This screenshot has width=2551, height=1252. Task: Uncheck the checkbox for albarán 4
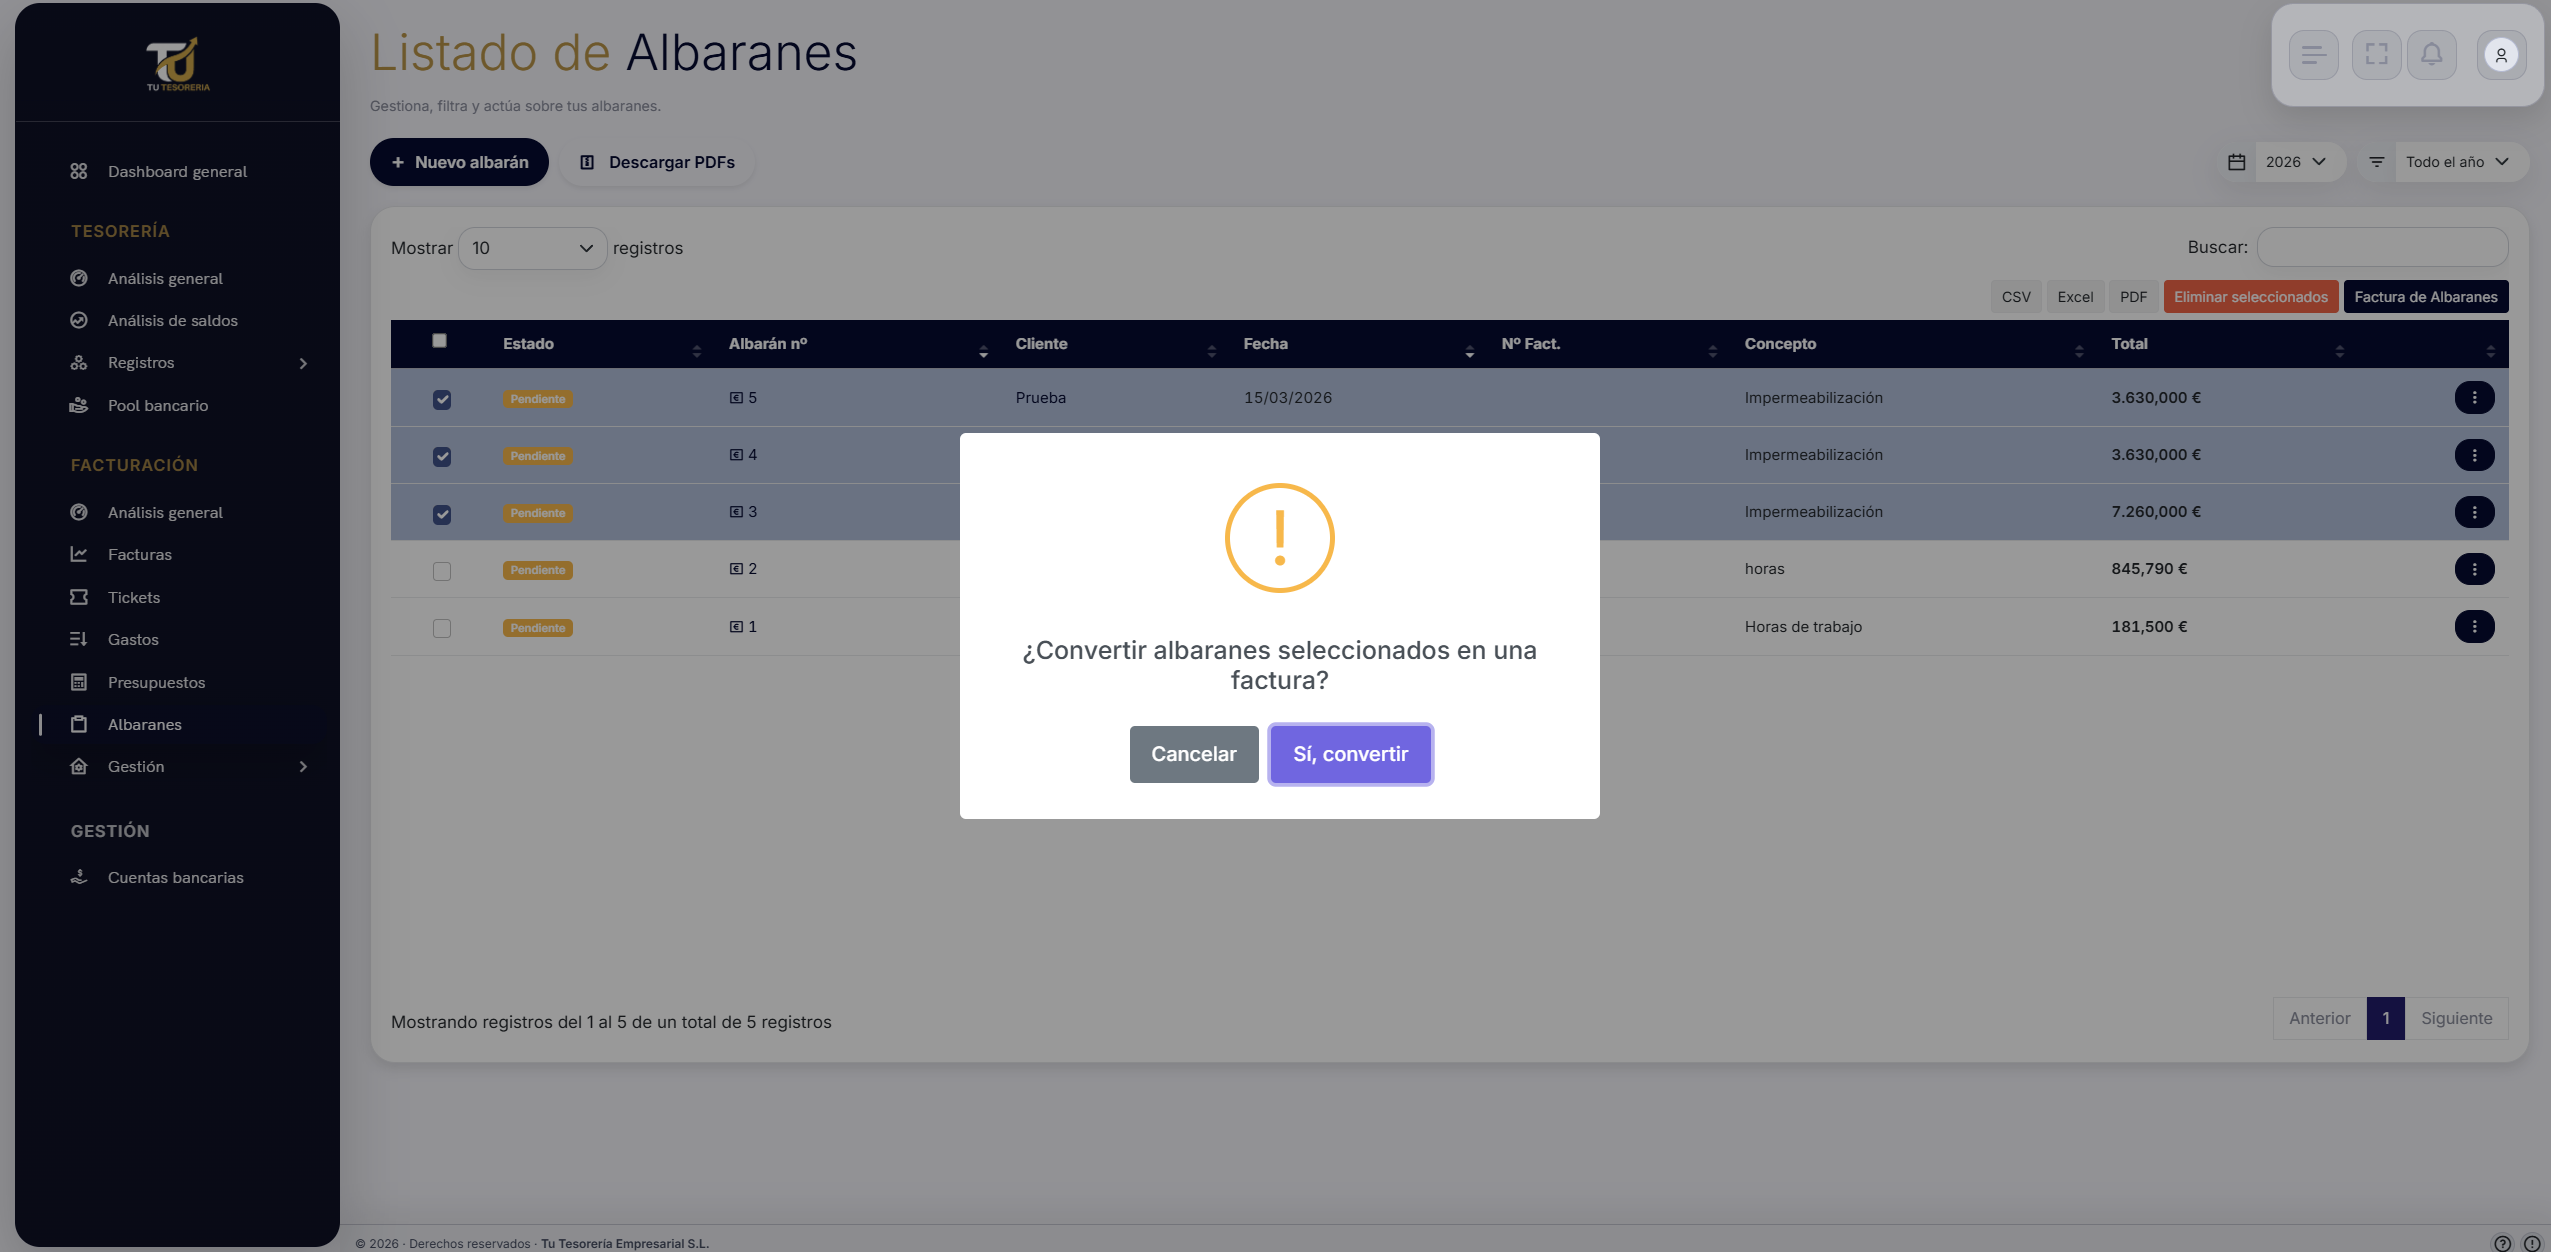[x=442, y=457]
